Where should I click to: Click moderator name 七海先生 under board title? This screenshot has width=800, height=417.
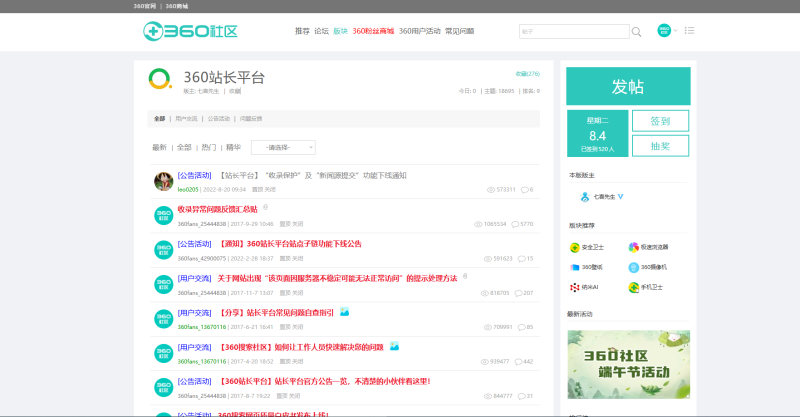point(208,91)
